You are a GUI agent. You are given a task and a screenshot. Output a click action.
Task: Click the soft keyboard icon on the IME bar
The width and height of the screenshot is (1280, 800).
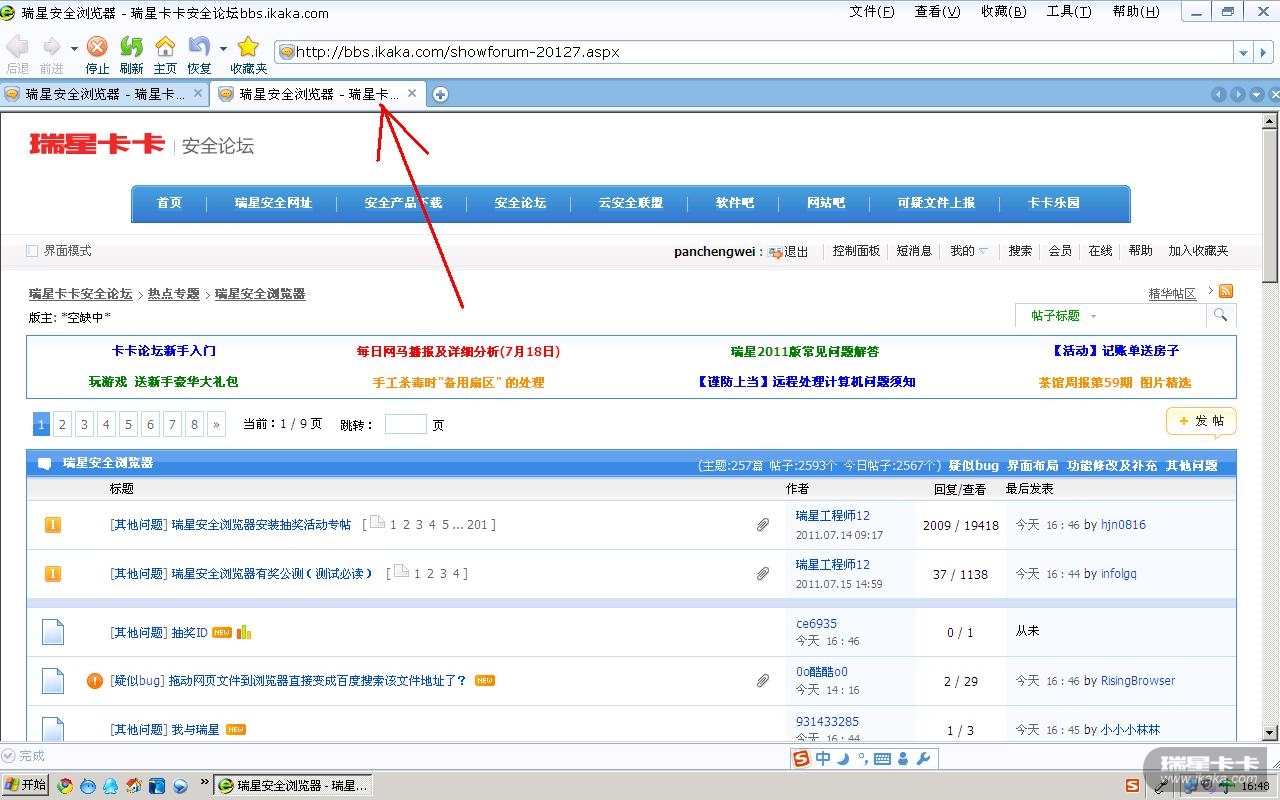coord(882,759)
